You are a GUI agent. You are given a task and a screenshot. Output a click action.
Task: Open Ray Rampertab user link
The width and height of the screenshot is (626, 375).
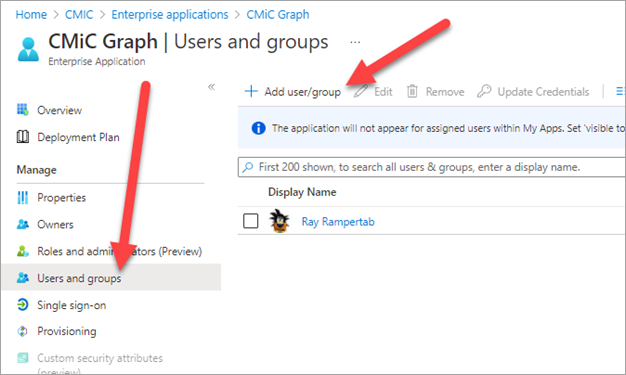(338, 221)
